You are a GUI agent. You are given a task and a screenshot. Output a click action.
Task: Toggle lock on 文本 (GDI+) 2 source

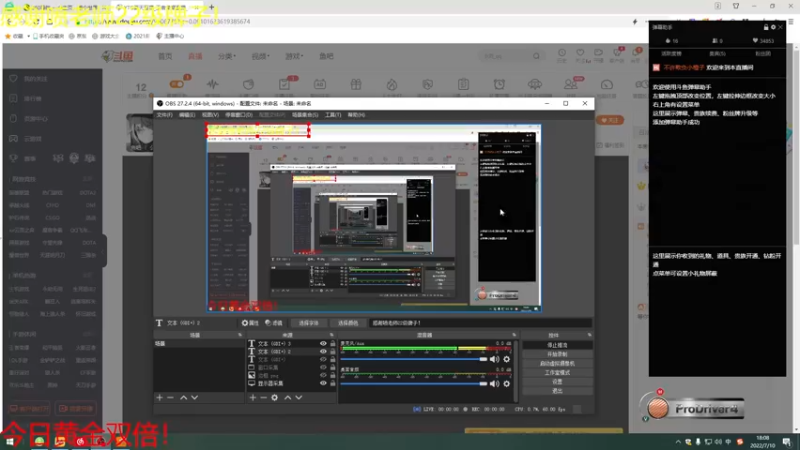(333, 352)
